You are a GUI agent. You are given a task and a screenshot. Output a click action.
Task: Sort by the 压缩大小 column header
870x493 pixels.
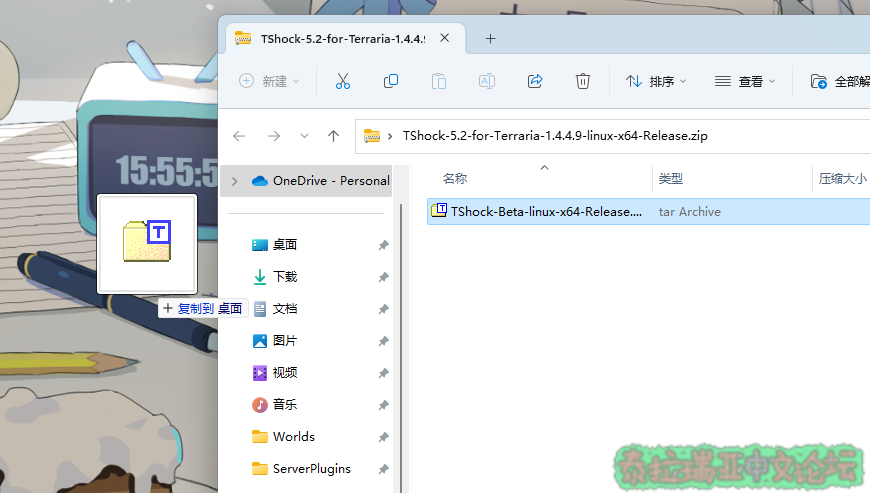pos(842,179)
